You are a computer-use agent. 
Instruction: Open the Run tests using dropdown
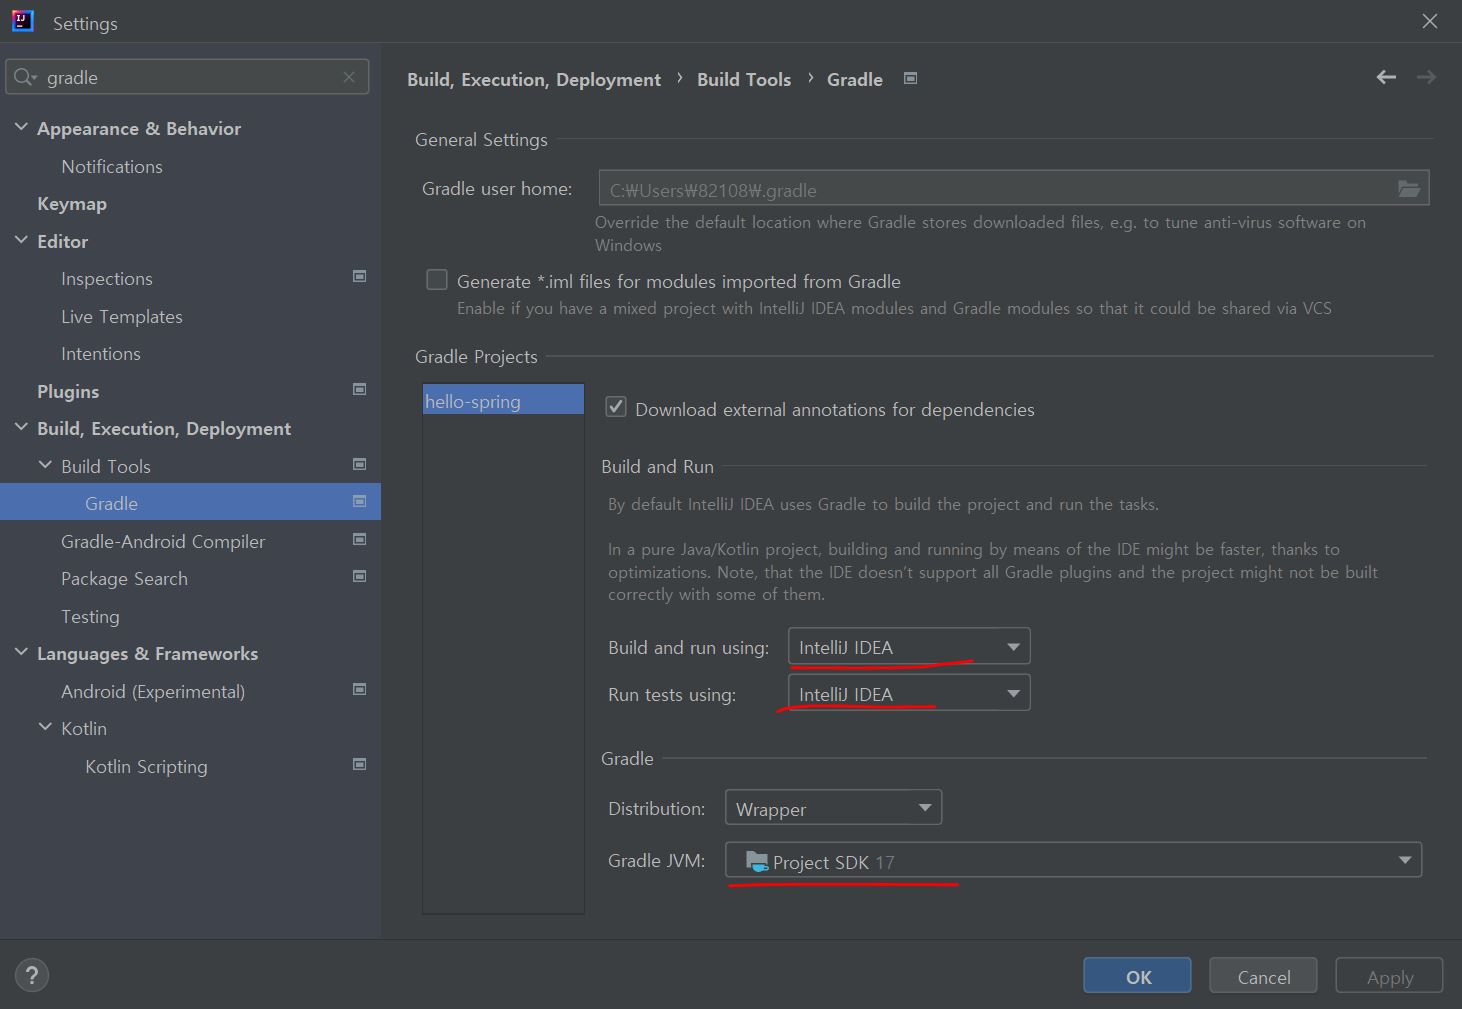tap(909, 693)
